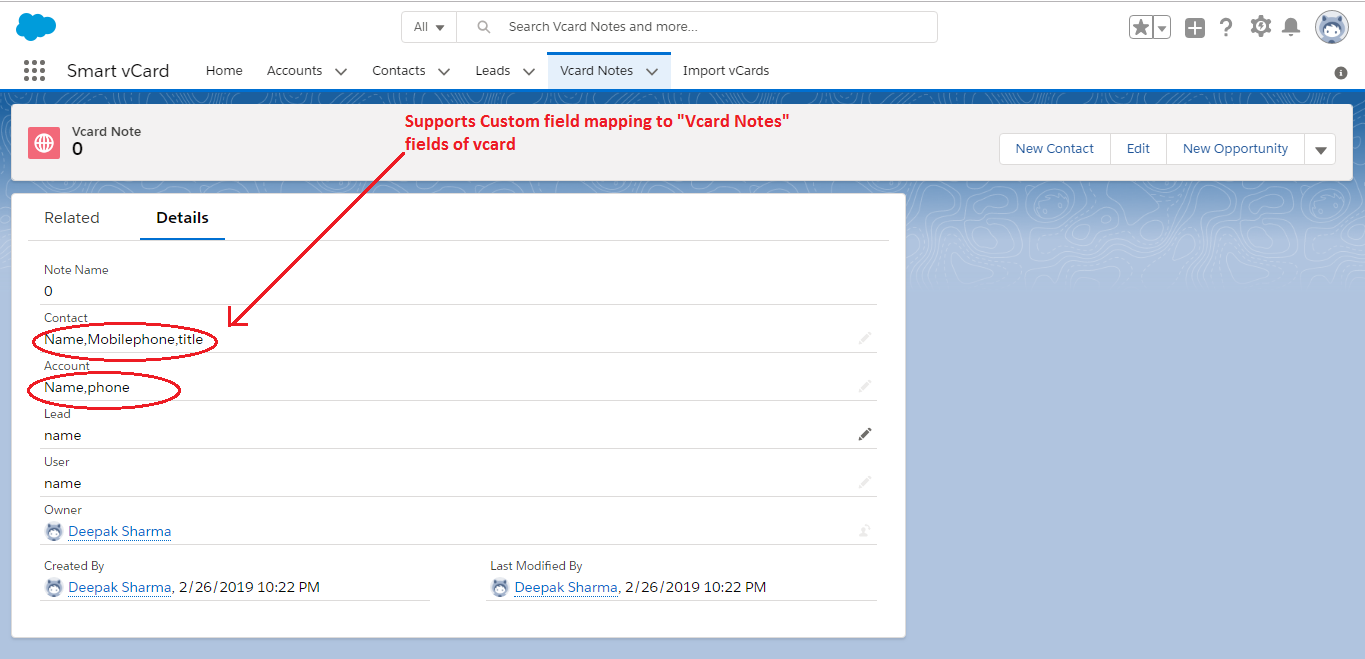Open the search scope All dropdown
1365x659 pixels.
pyautogui.click(x=429, y=27)
